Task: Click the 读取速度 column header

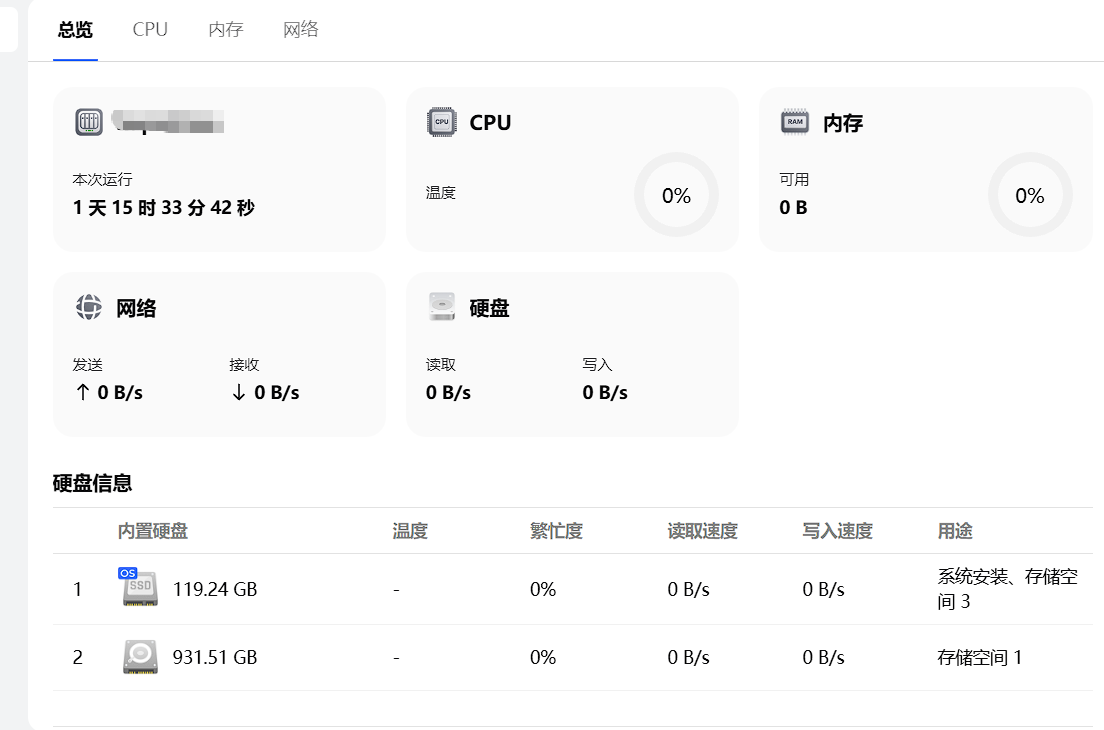Action: coord(702,531)
